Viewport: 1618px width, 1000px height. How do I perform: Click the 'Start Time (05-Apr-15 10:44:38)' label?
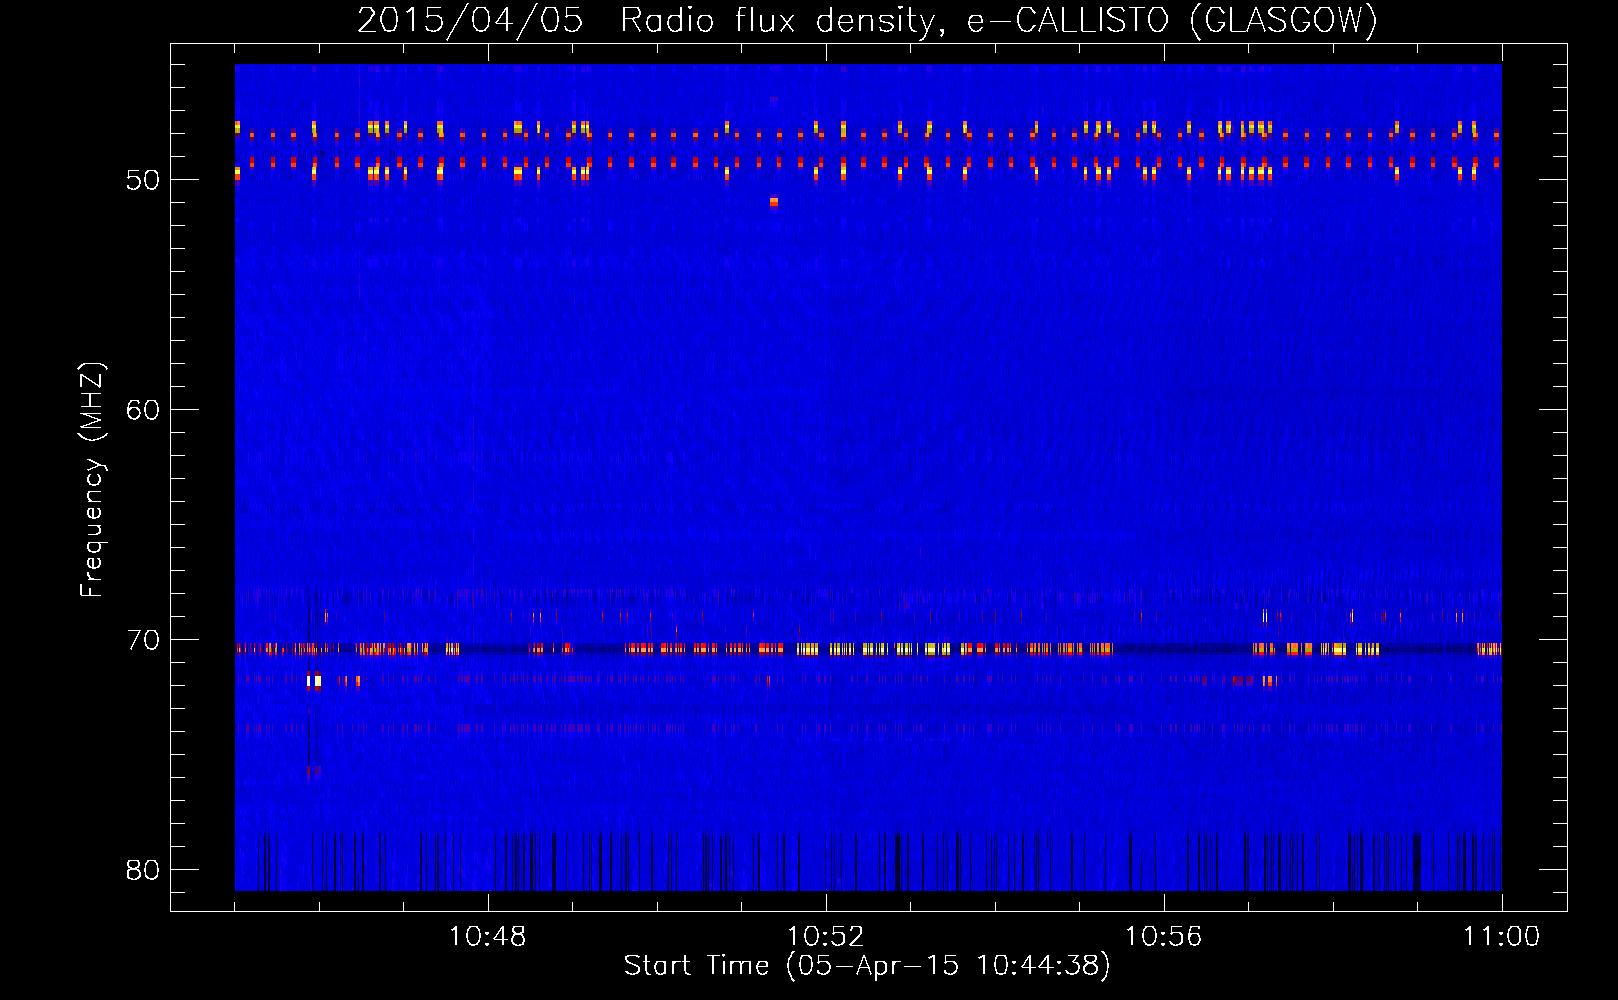(867, 966)
